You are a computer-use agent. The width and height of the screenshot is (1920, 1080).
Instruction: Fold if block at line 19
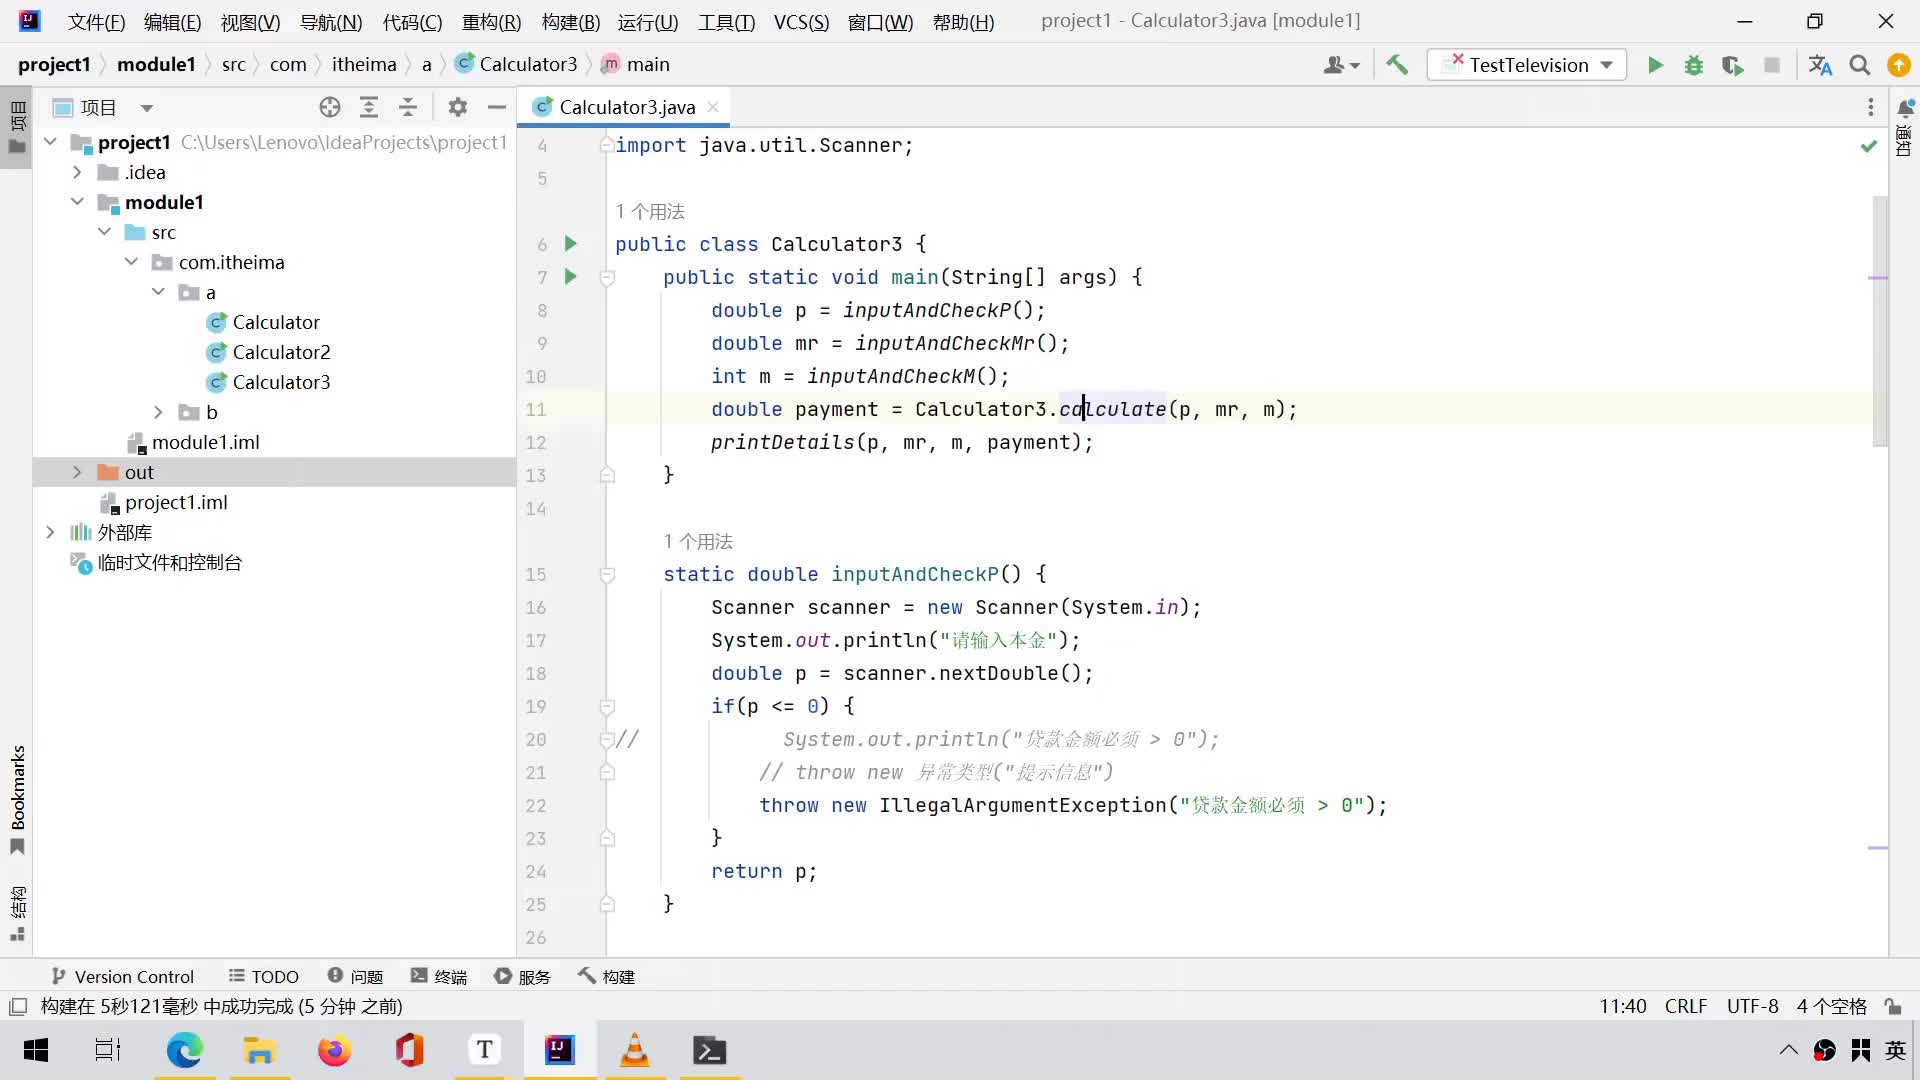[607, 706]
